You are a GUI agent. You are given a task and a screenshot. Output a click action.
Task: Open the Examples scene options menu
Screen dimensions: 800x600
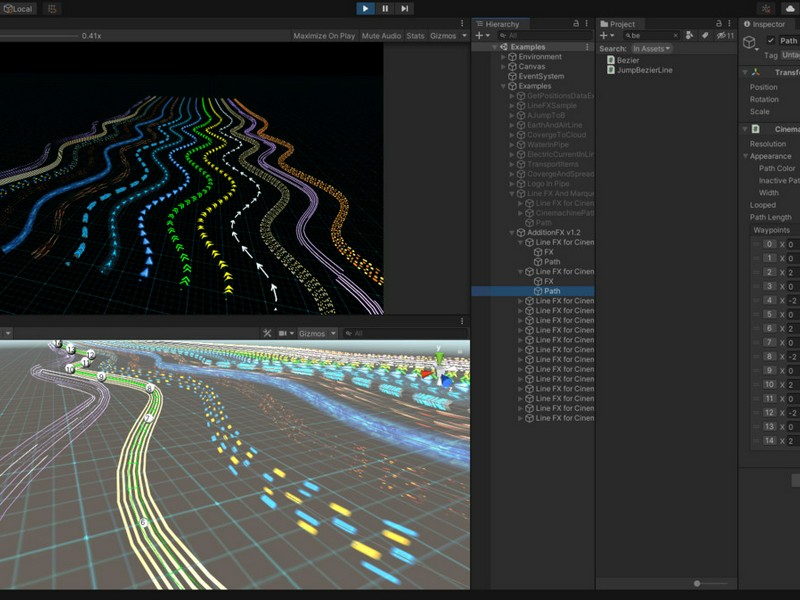pos(587,46)
